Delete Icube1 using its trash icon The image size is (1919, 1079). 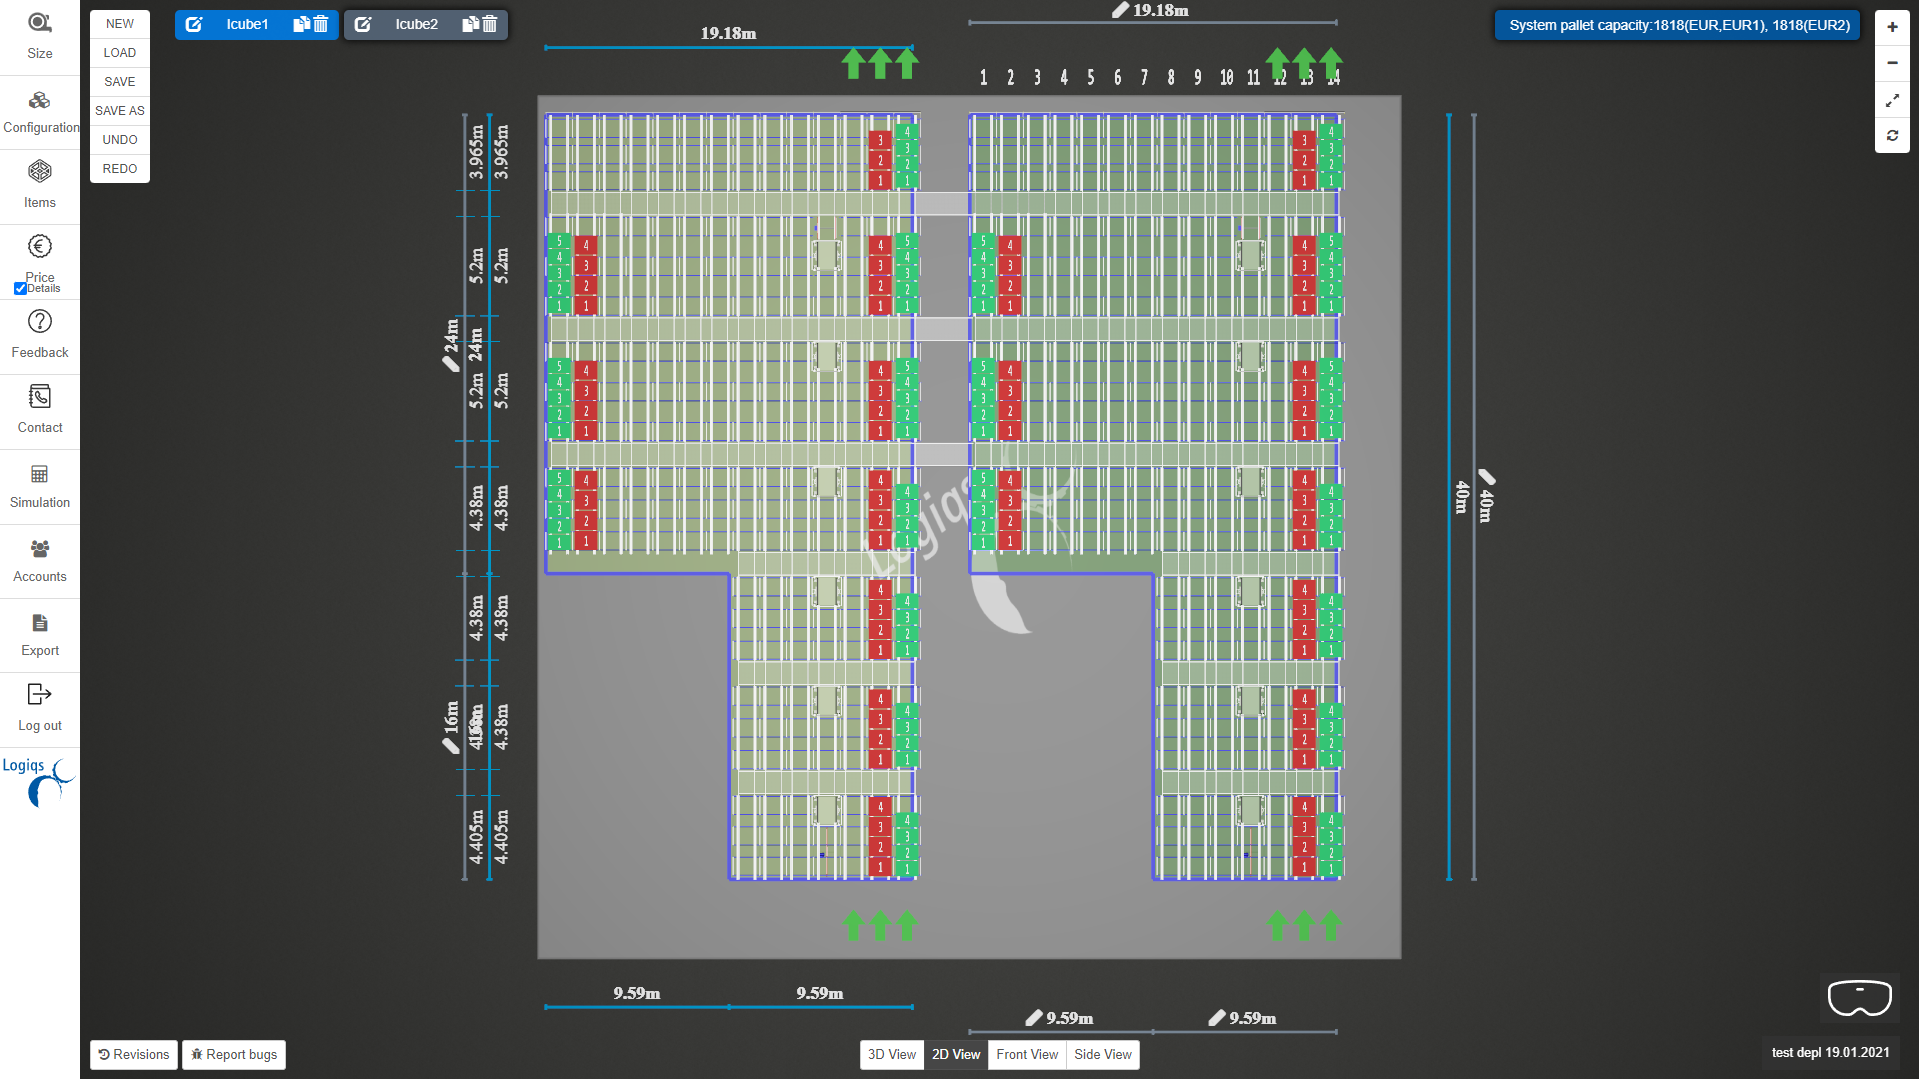pos(320,24)
